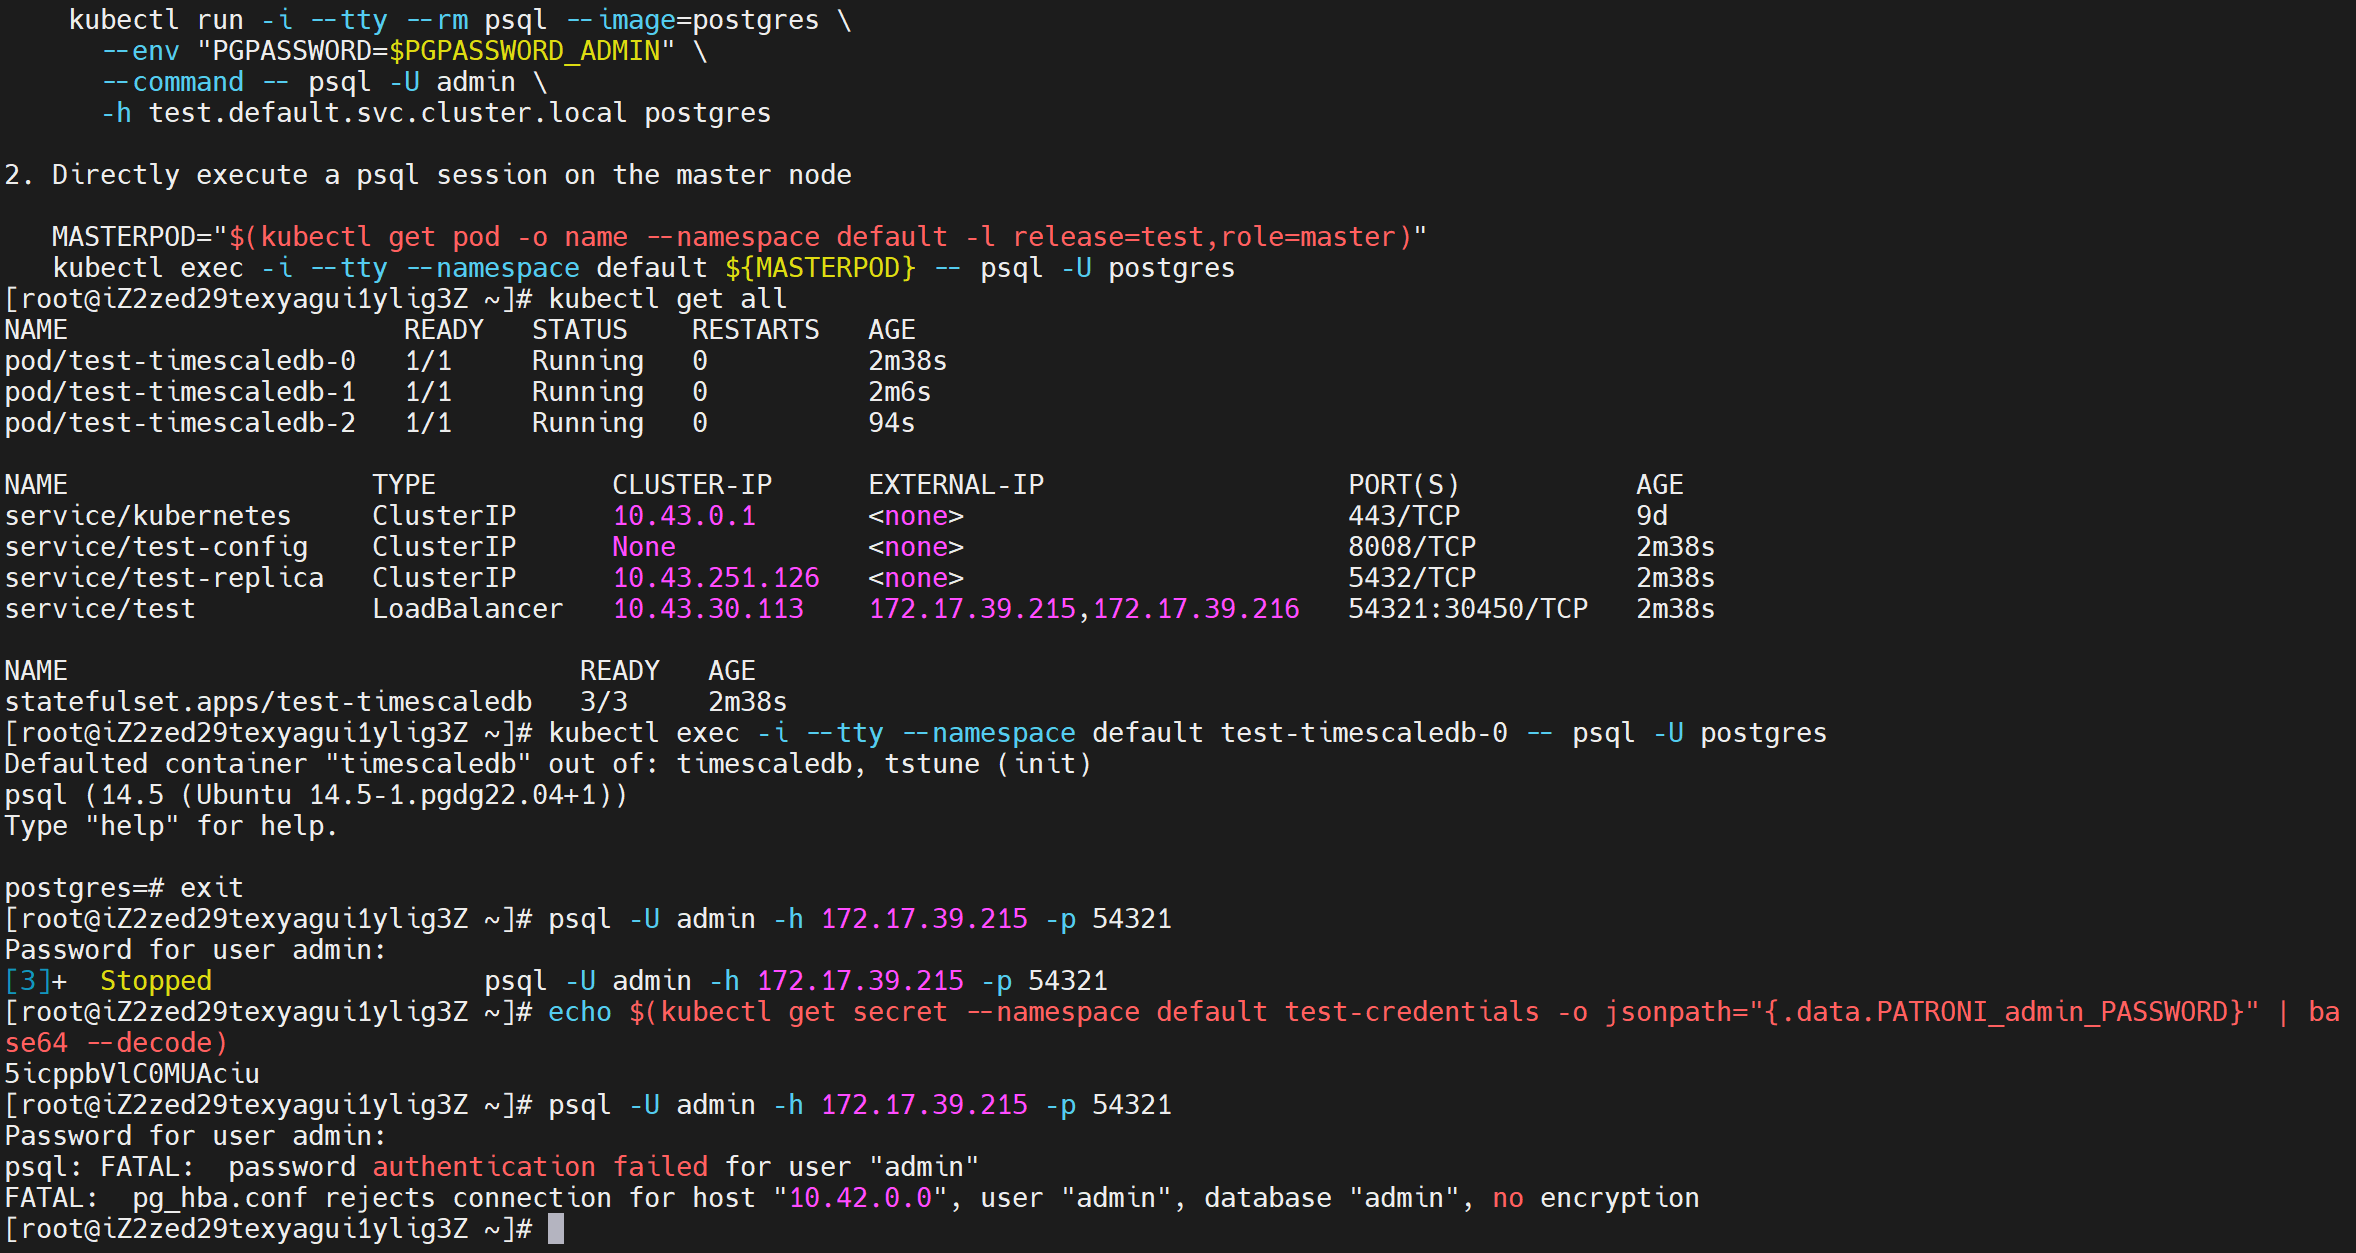2356x1253 pixels.
Task: Click the pod/test-timescaledb-2 entry
Action: tap(180, 423)
